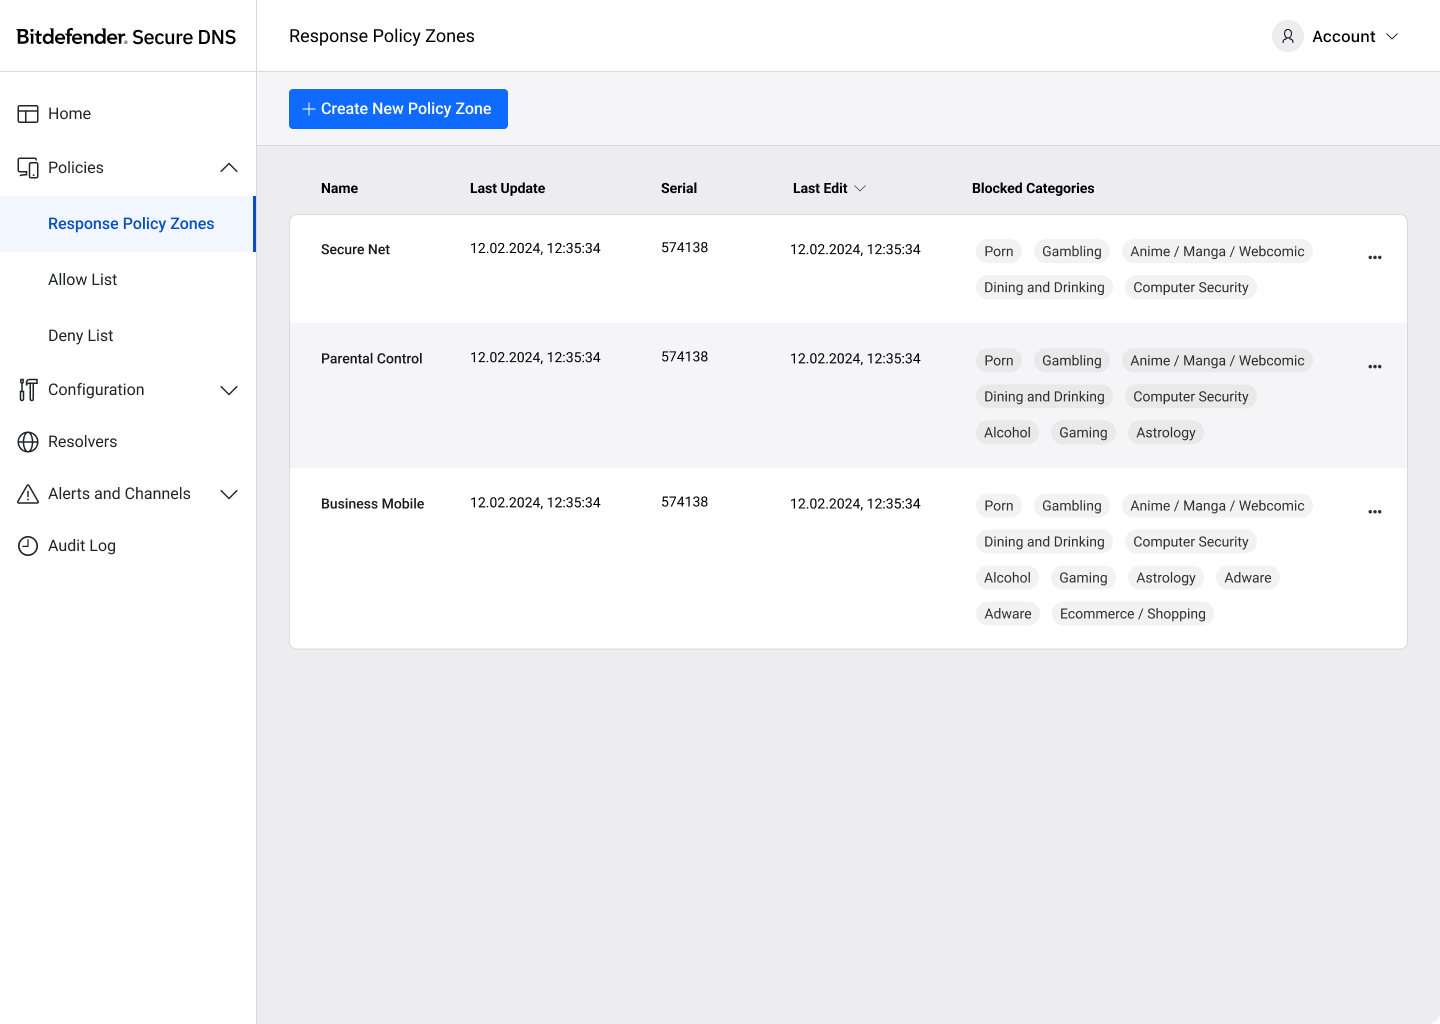This screenshot has height=1024, width=1440.
Task: Navigate to Resolvers
Action: click(x=128, y=442)
